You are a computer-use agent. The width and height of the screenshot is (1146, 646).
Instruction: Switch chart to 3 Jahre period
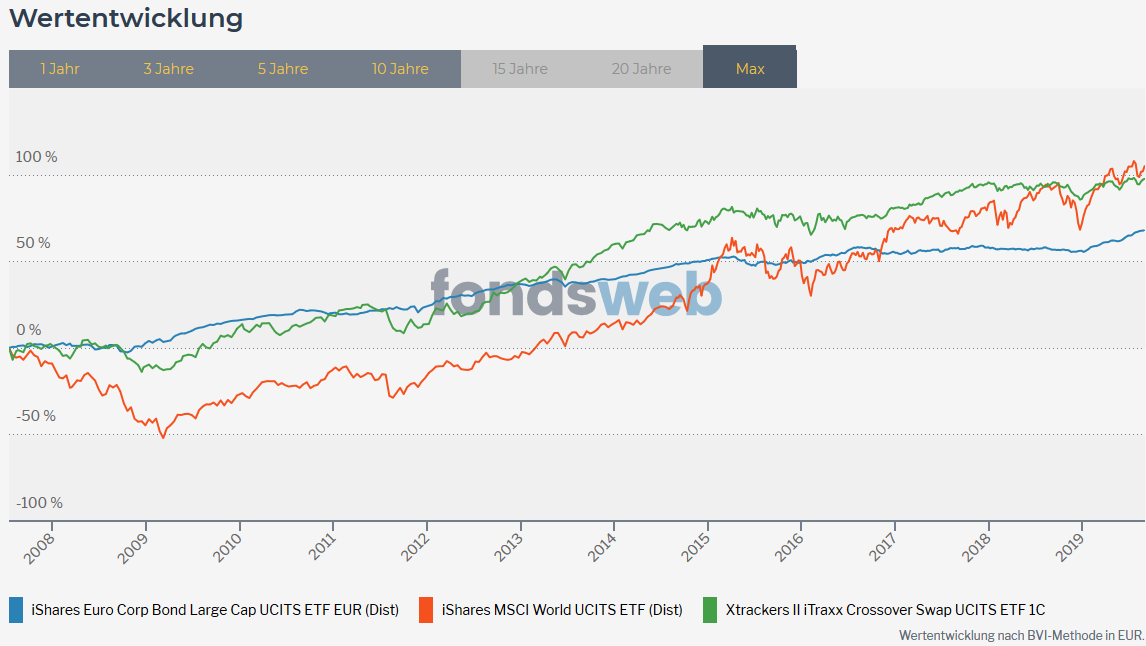click(168, 69)
